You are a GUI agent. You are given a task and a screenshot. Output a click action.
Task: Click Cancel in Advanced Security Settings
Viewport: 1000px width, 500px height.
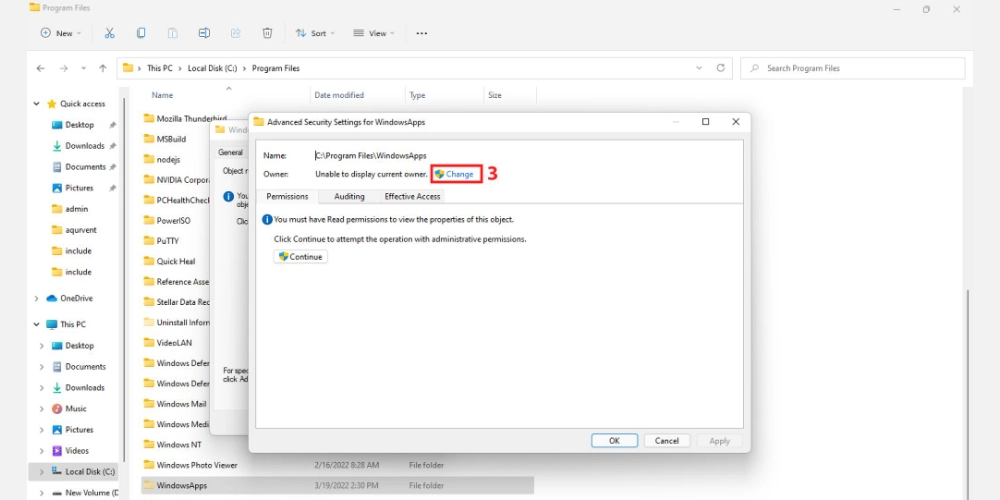(x=666, y=441)
